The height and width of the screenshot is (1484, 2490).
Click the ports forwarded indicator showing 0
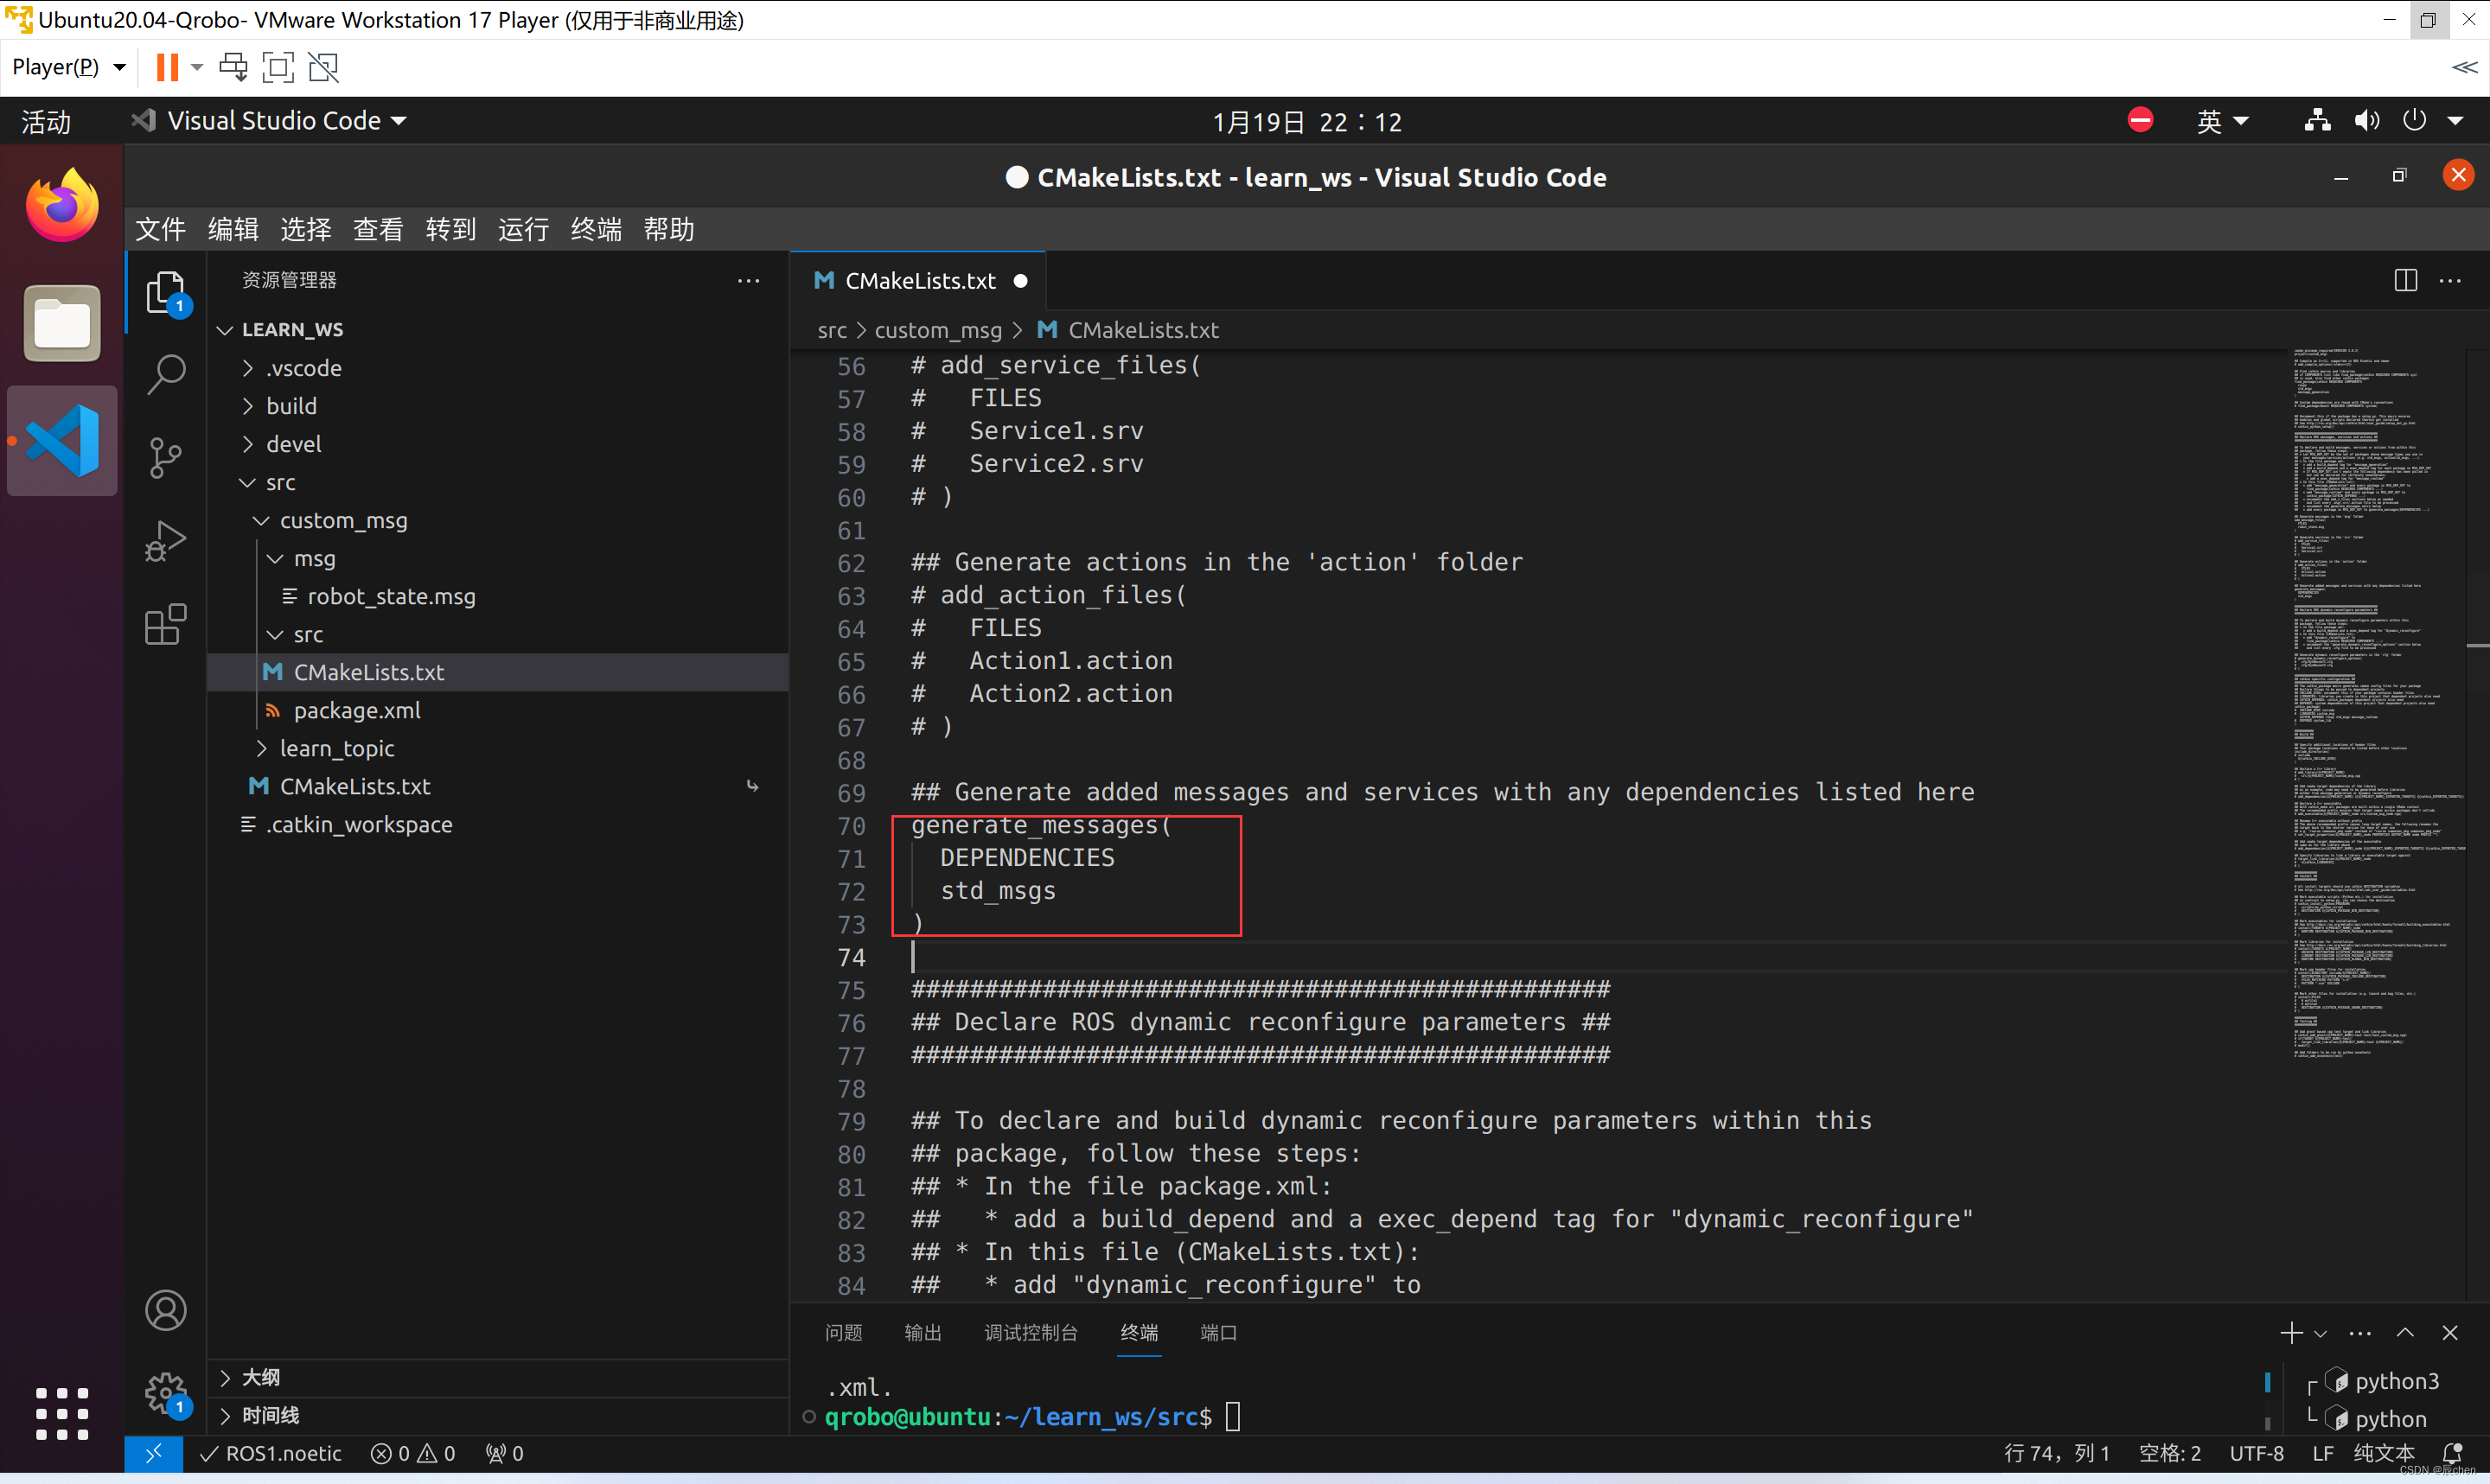[x=505, y=1453]
